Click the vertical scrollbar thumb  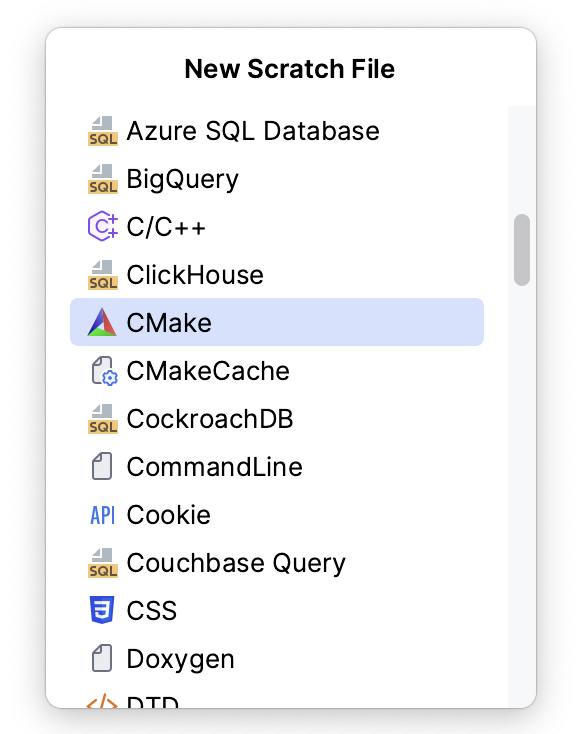pos(522,250)
